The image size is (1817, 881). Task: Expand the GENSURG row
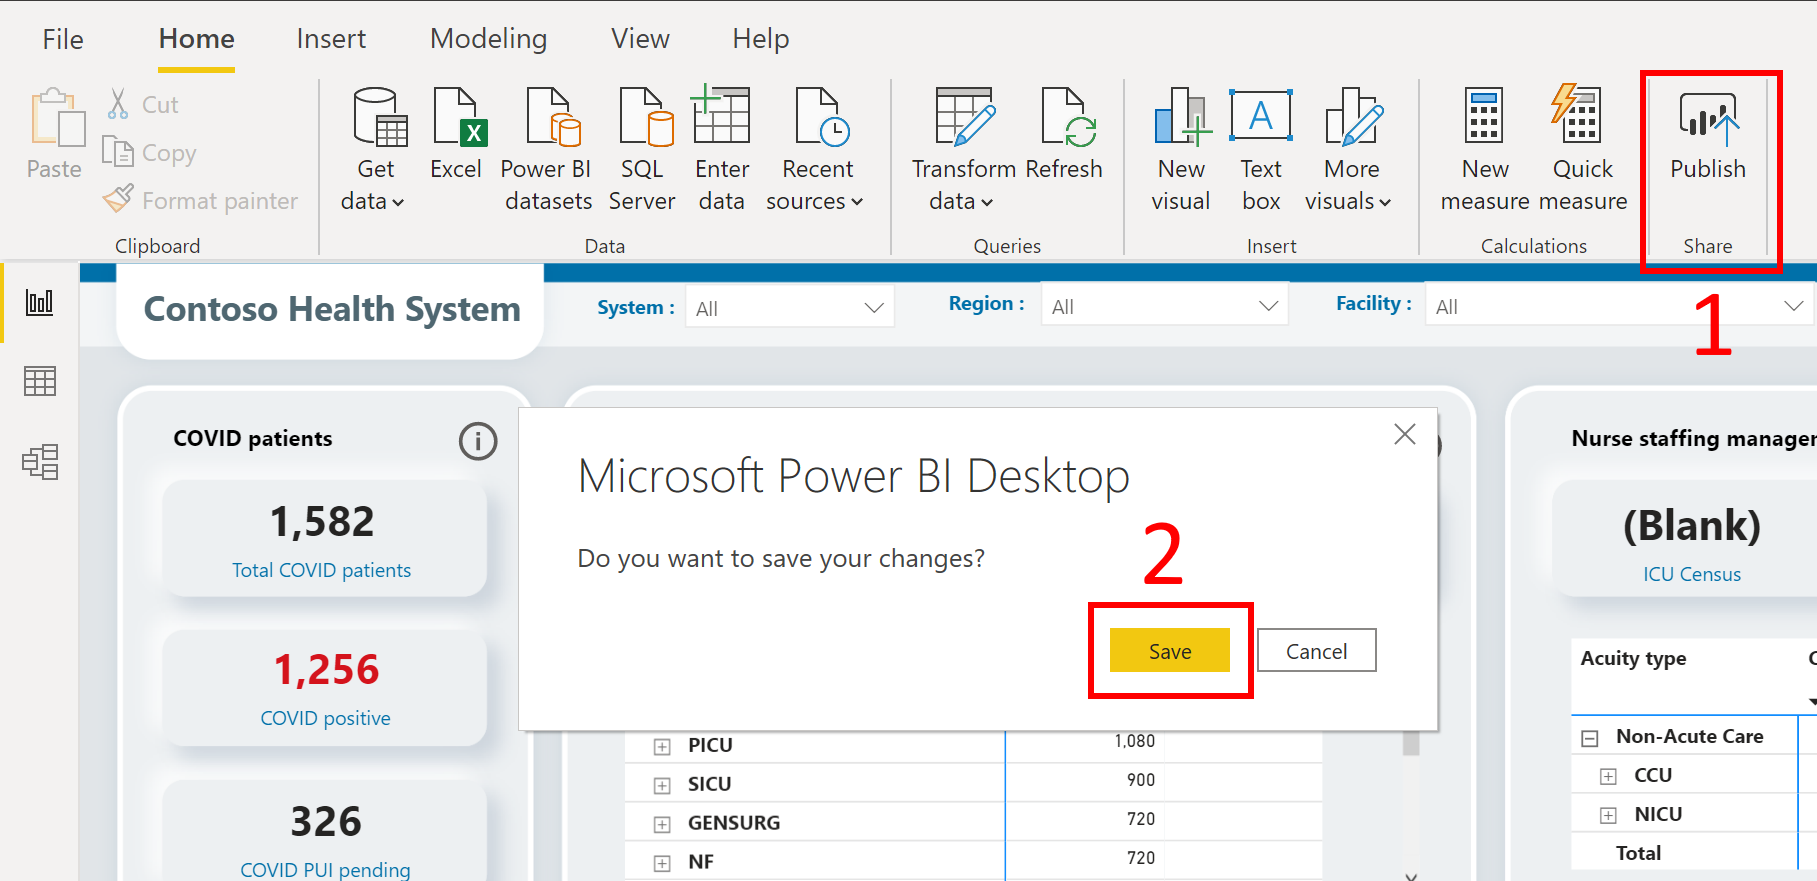[x=662, y=825]
